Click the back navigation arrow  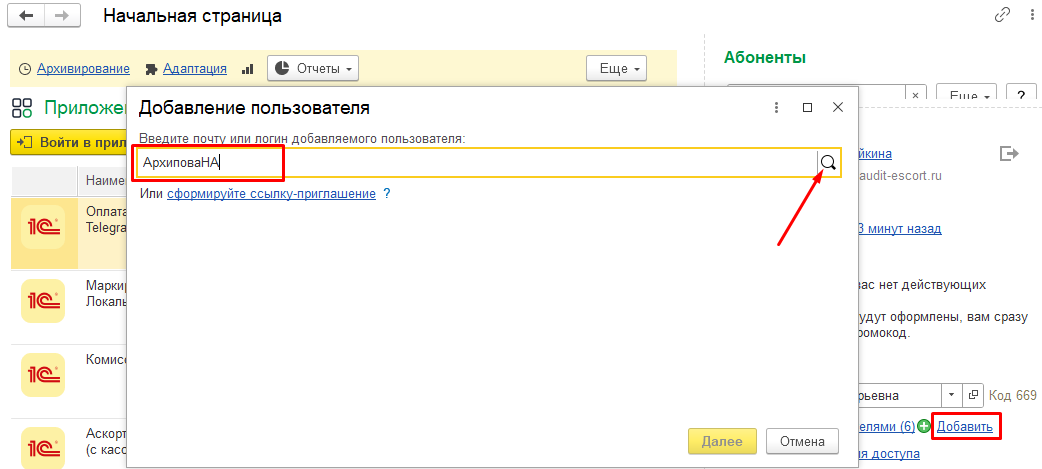click(x=27, y=16)
